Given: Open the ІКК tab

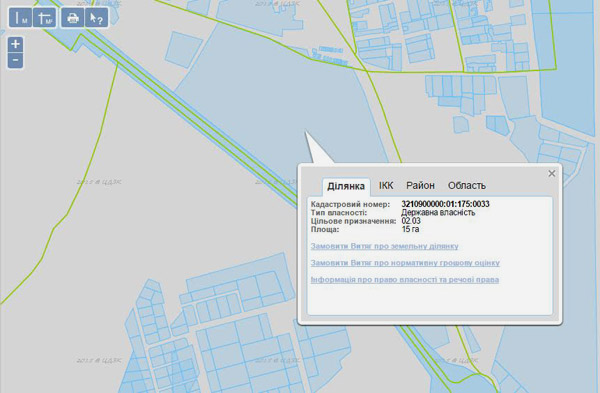Looking at the screenshot, I should tap(386, 186).
